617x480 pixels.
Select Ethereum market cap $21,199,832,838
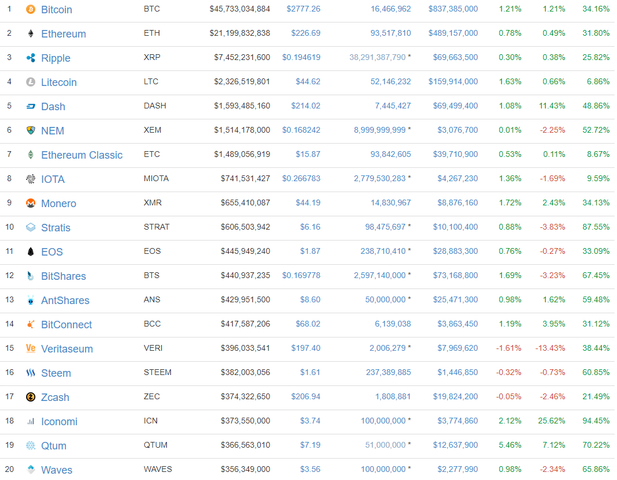click(240, 33)
